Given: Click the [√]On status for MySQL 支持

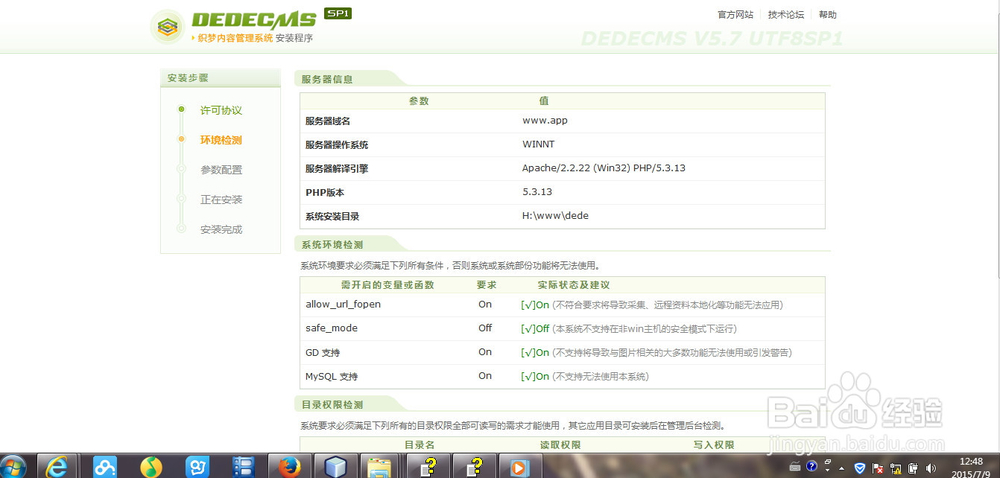Looking at the screenshot, I should pyautogui.click(x=534, y=377).
